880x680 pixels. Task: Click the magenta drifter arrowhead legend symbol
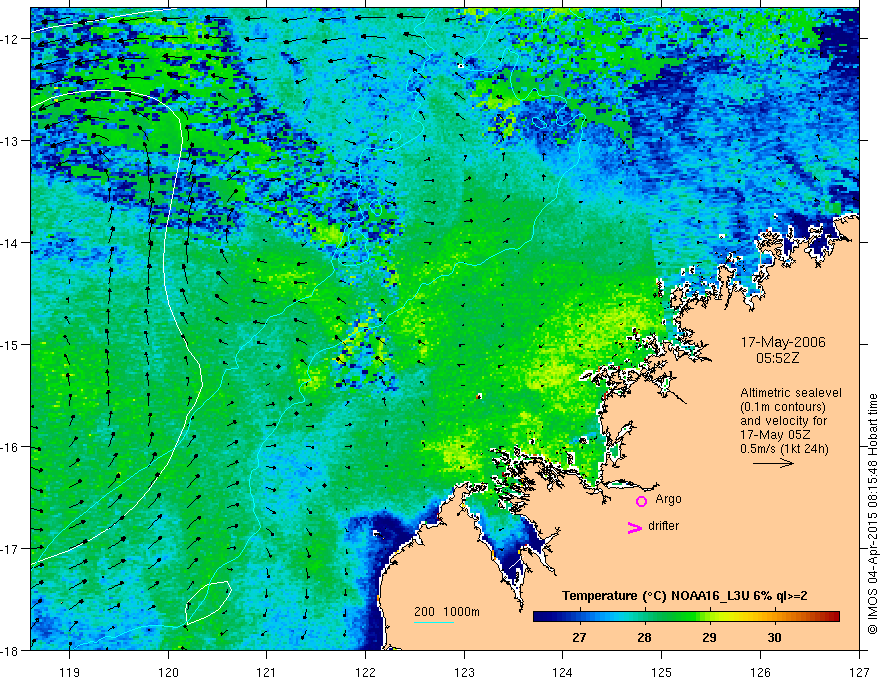click(x=635, y=527)
